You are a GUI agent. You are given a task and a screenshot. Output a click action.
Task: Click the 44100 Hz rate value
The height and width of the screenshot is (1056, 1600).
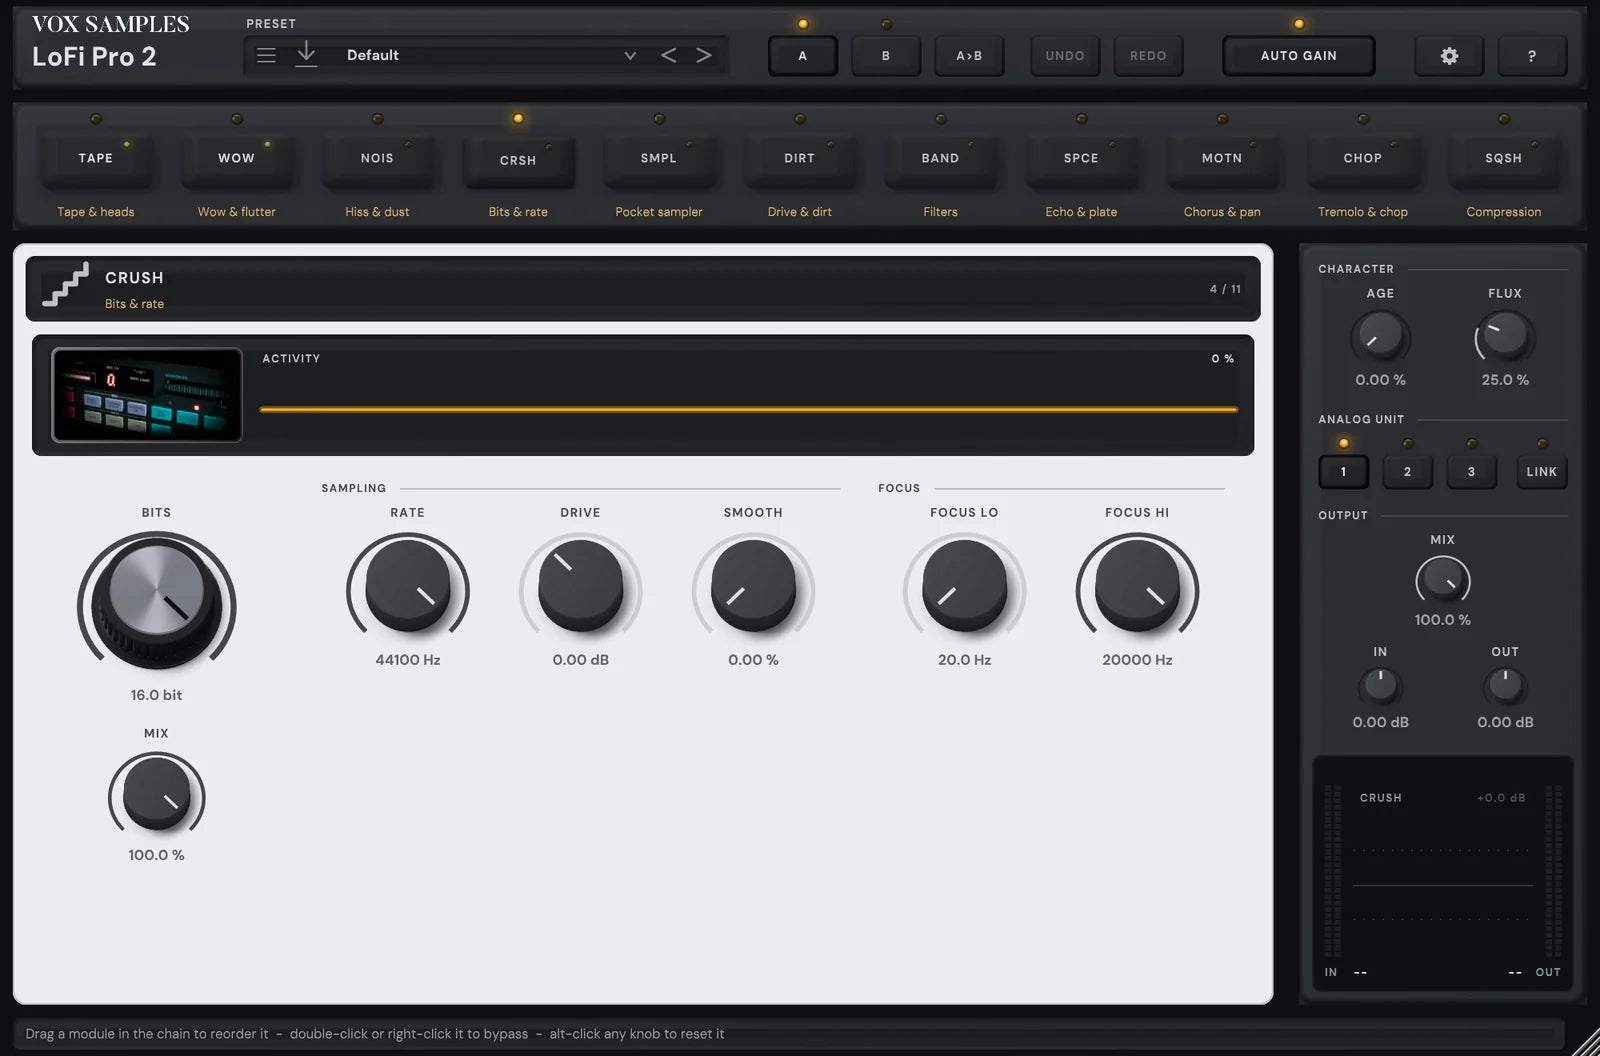click(408, 660)
